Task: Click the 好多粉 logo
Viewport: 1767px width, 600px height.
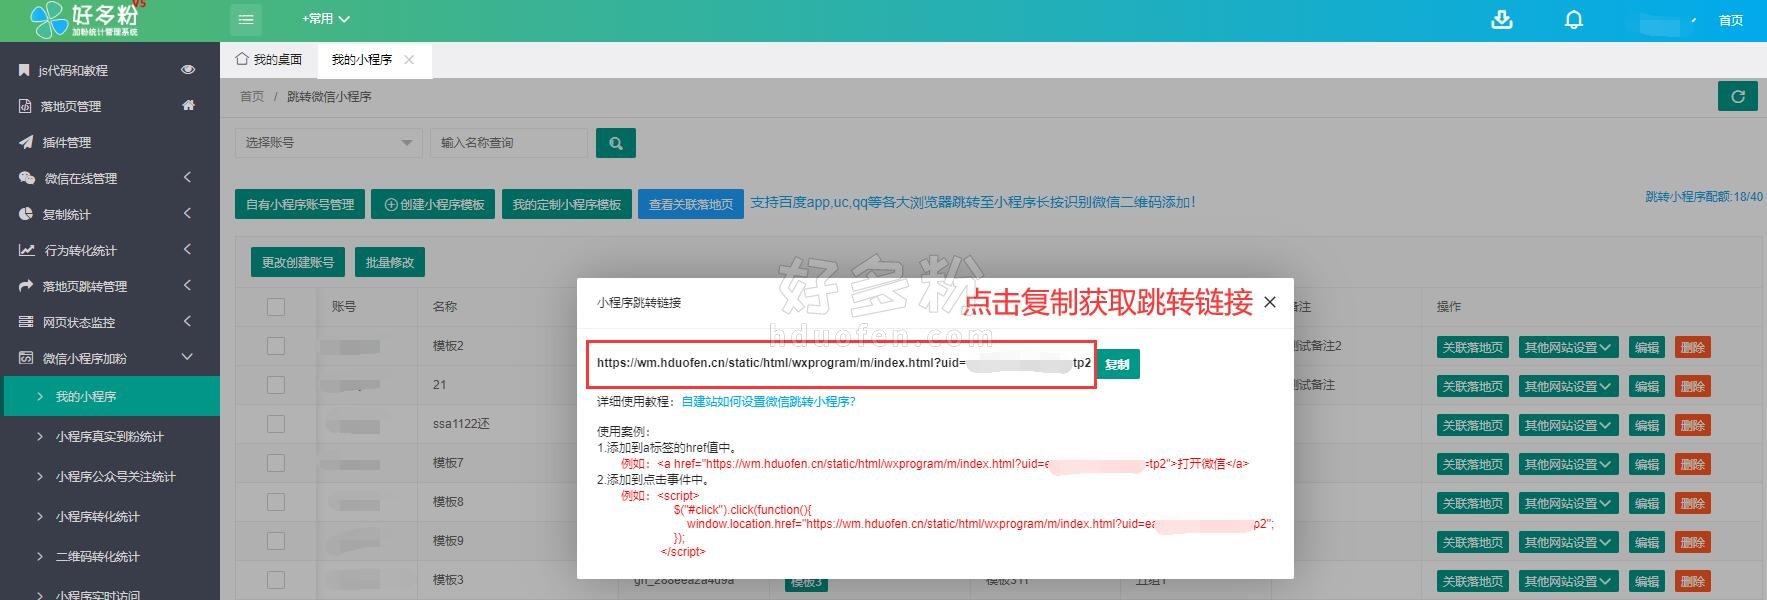Action: (x=88, y=19)
